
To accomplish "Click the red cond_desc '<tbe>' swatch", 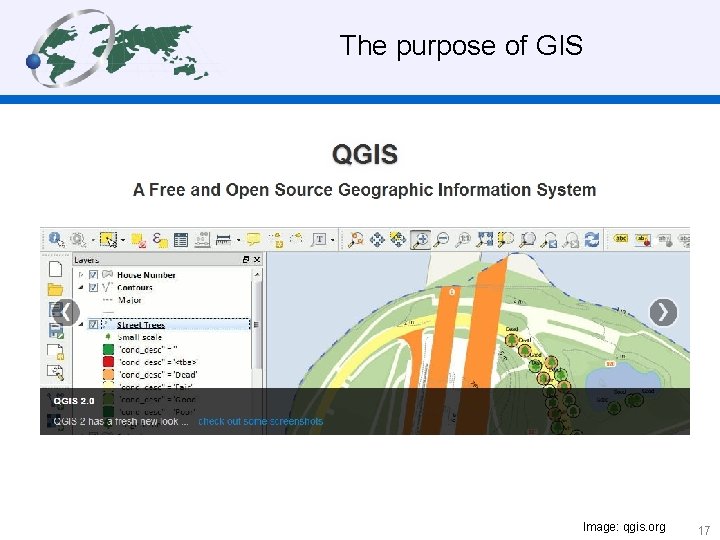I will pos(108,362).
